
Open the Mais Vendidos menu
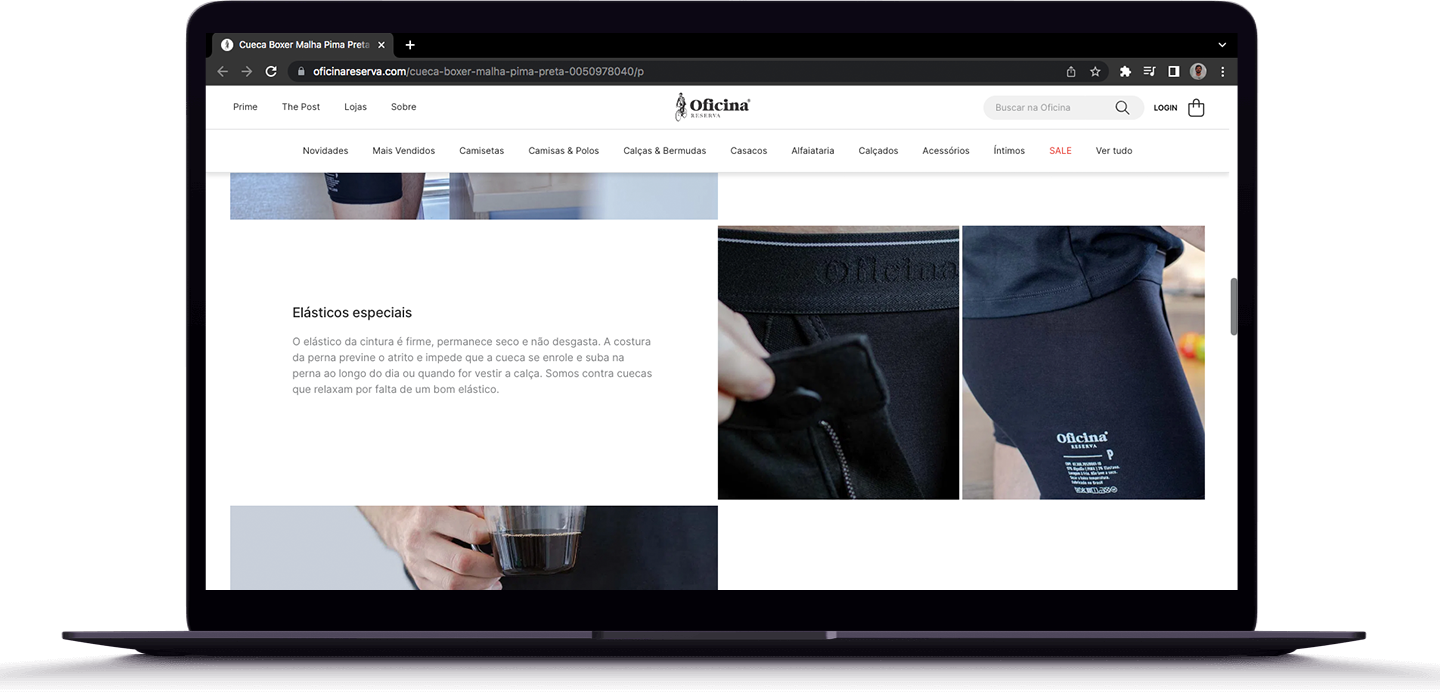404,151
